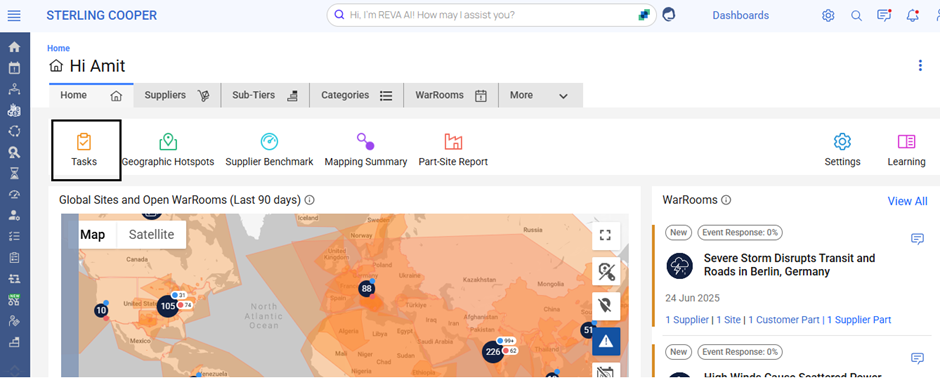Click the REVA AI search field

(492, 15)
